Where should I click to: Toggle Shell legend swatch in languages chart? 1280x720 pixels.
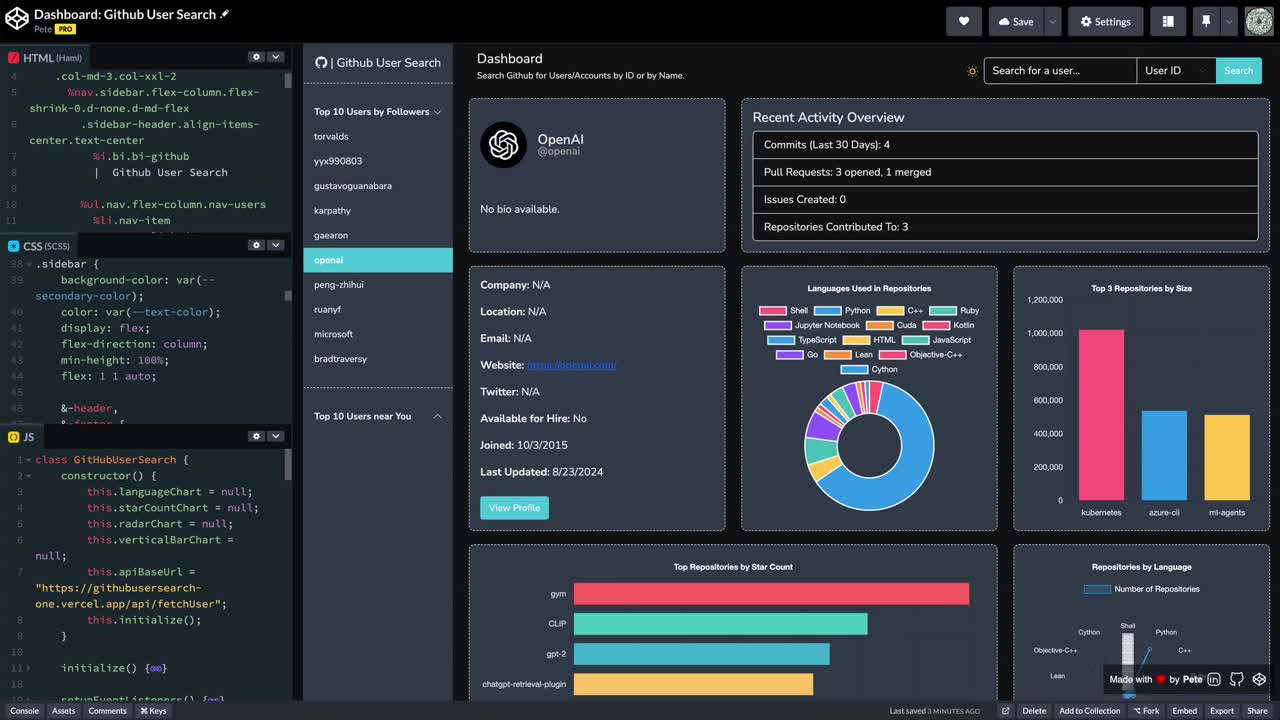(773, 311)
